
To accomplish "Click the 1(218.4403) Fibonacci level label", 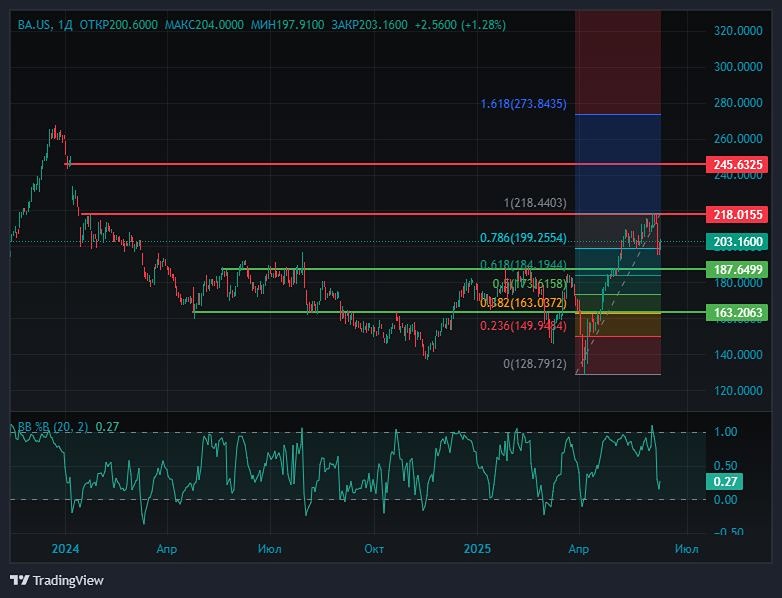I will click(x=535, y=203).
